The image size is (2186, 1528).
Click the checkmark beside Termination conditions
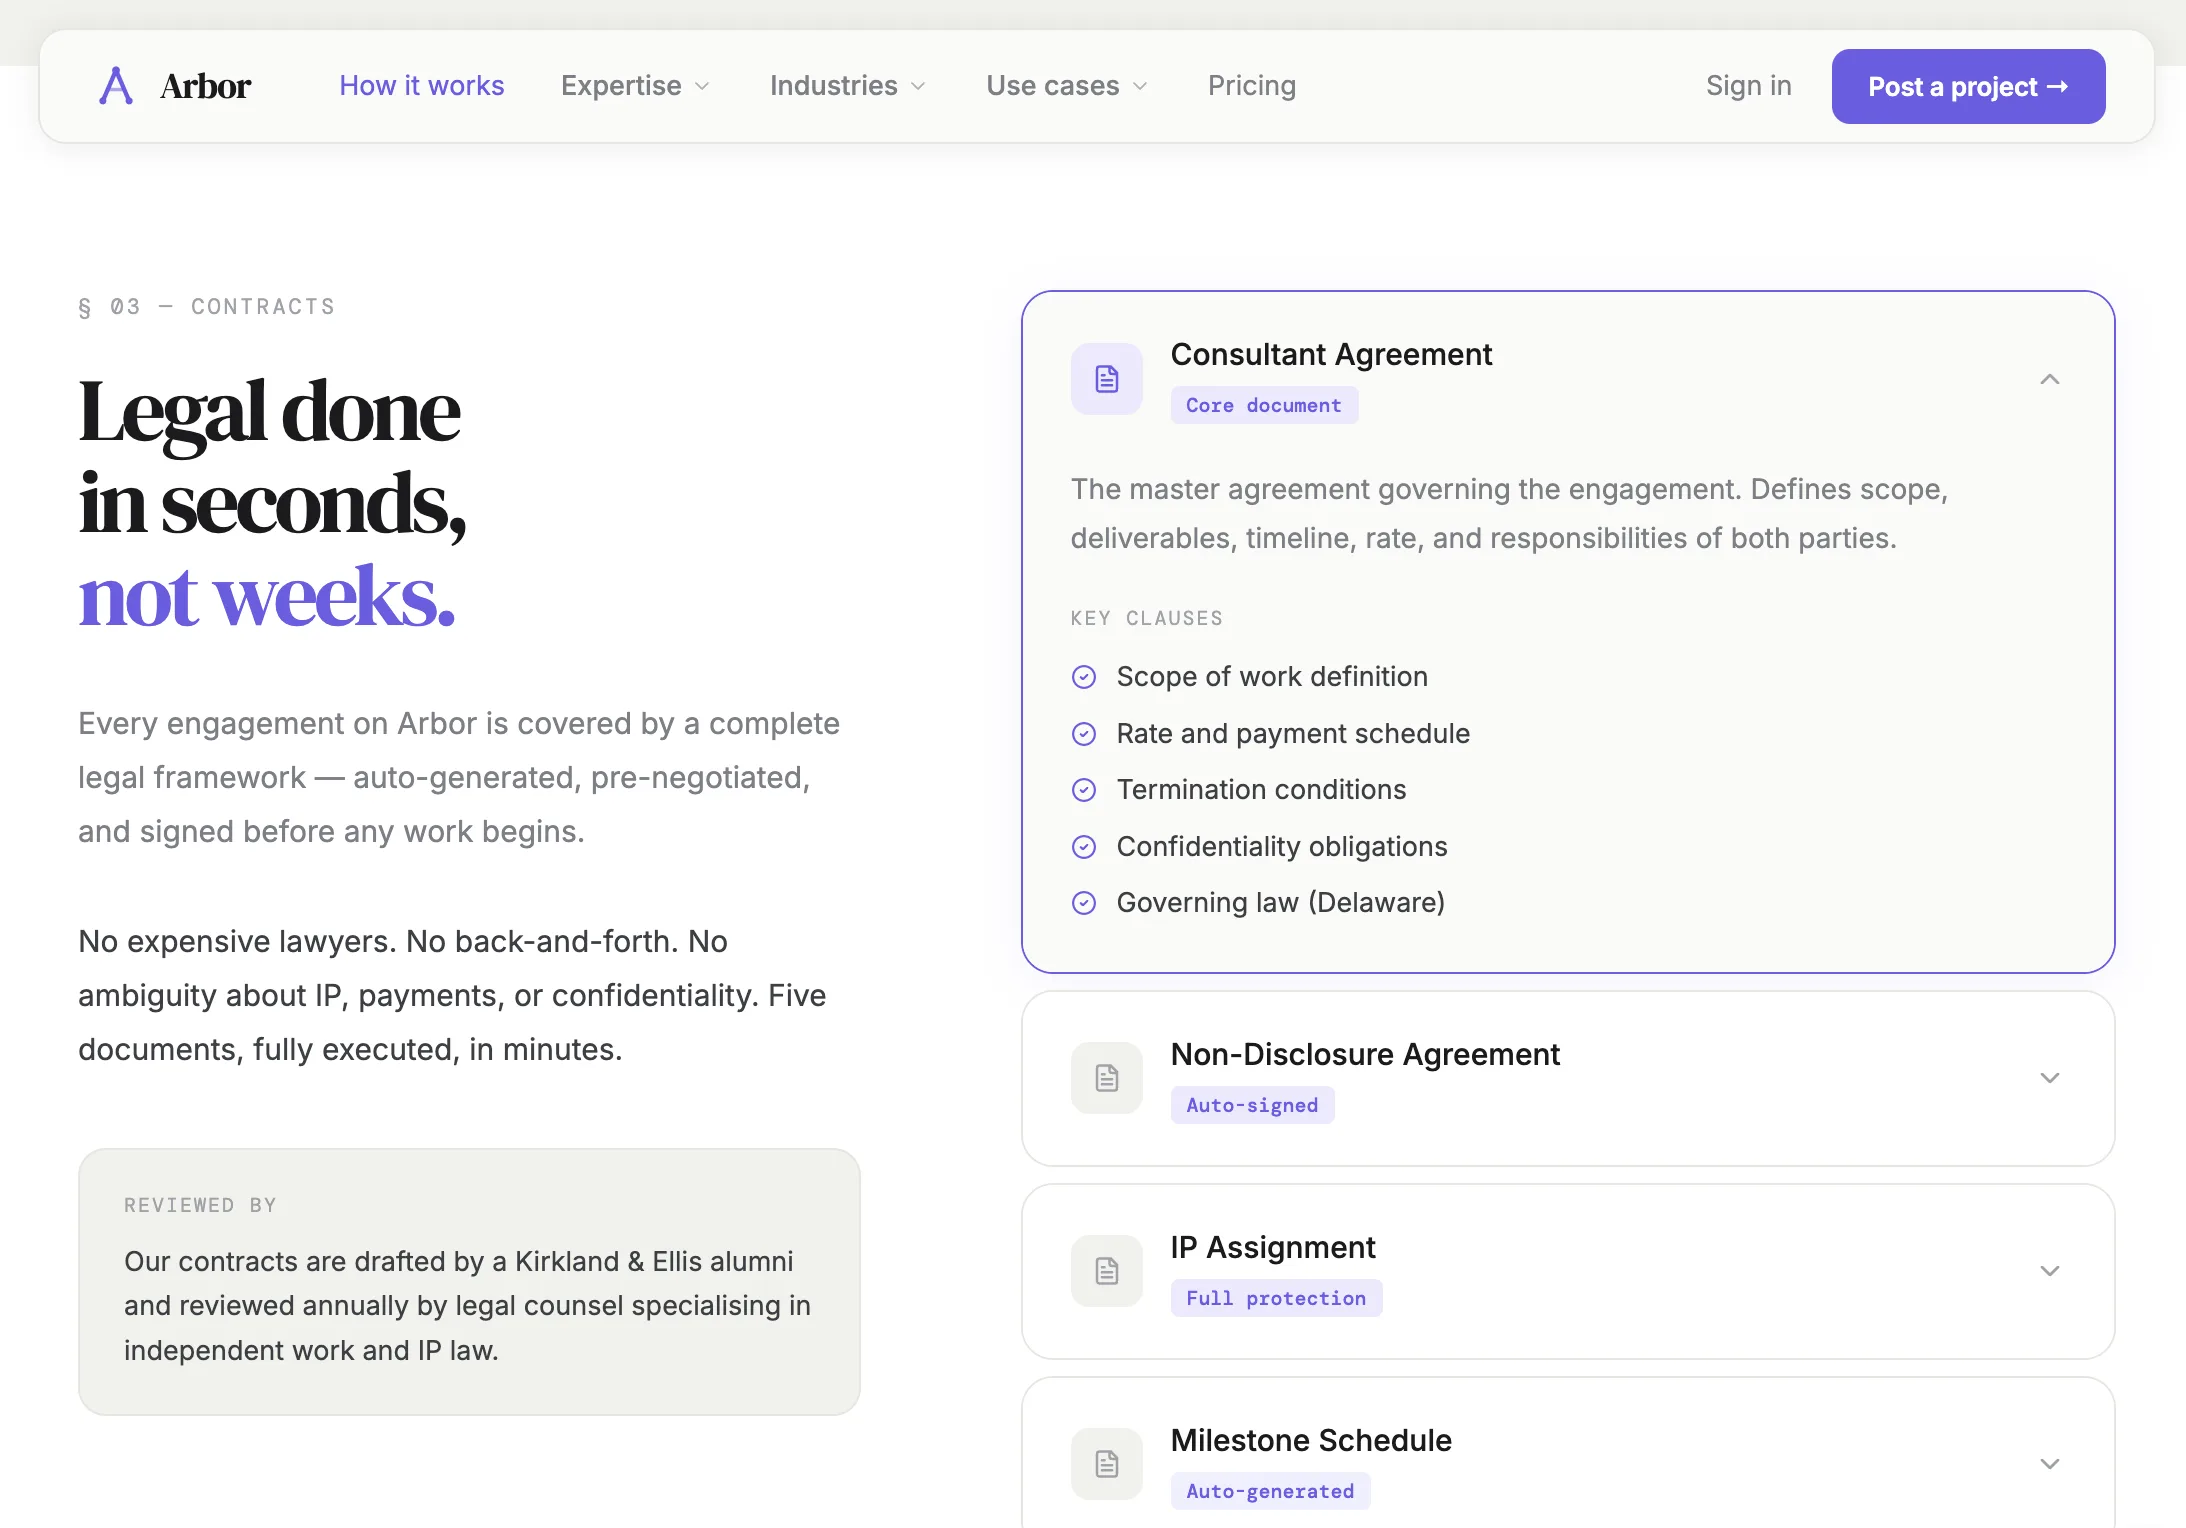click(x=1085, y=790)
